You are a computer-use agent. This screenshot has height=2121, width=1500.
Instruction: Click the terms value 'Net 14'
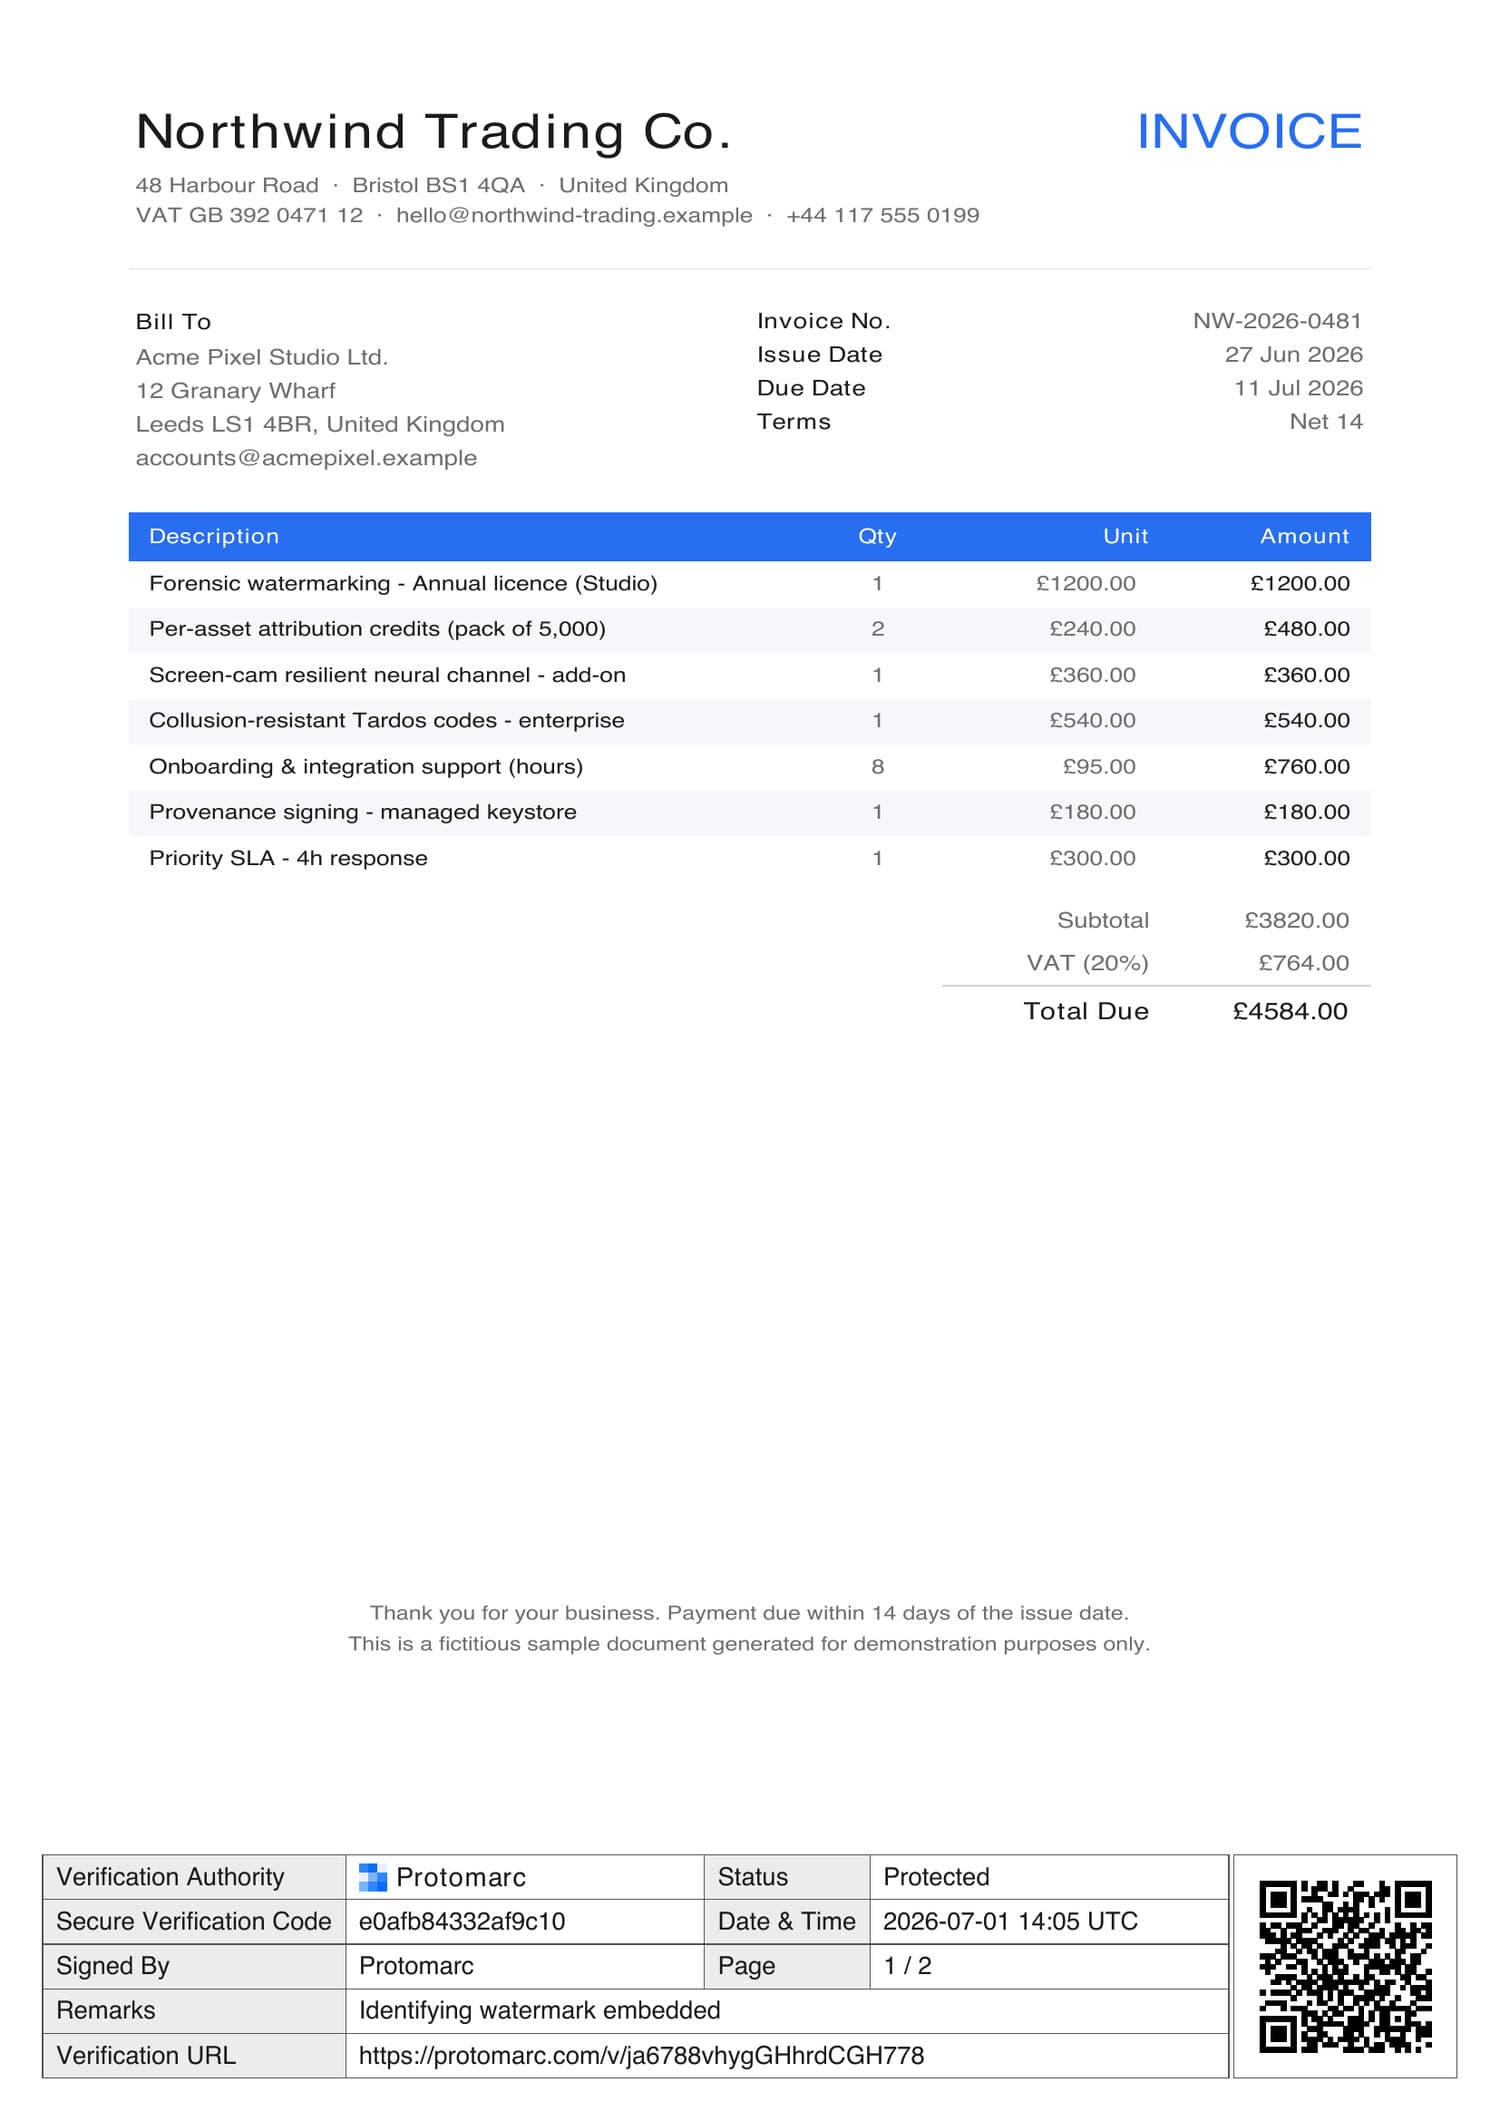(1326, 422)
